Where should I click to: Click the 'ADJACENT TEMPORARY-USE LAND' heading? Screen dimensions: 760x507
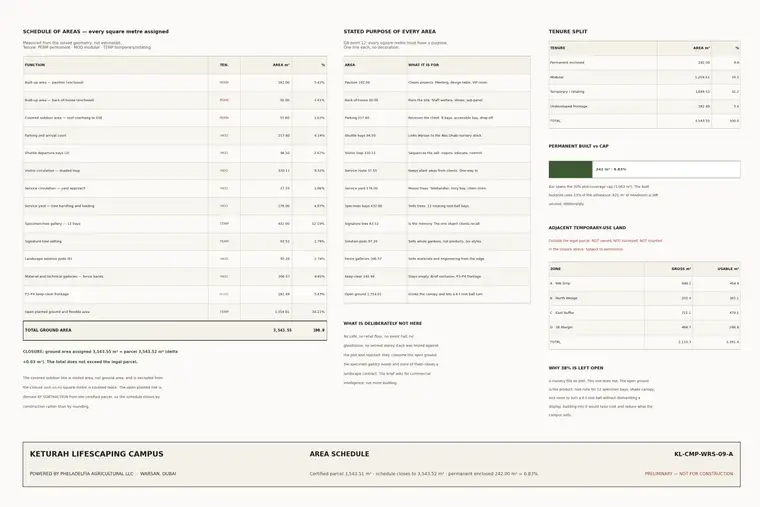[587, 228]
